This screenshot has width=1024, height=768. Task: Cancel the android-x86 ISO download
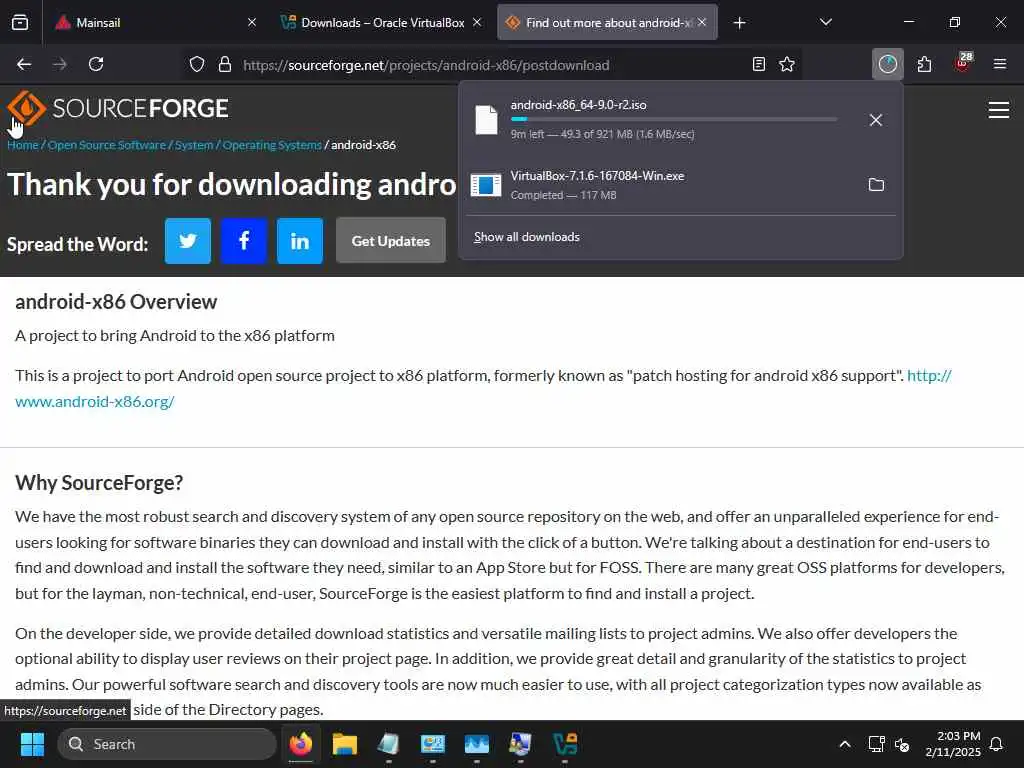click(x=876, y=120)
